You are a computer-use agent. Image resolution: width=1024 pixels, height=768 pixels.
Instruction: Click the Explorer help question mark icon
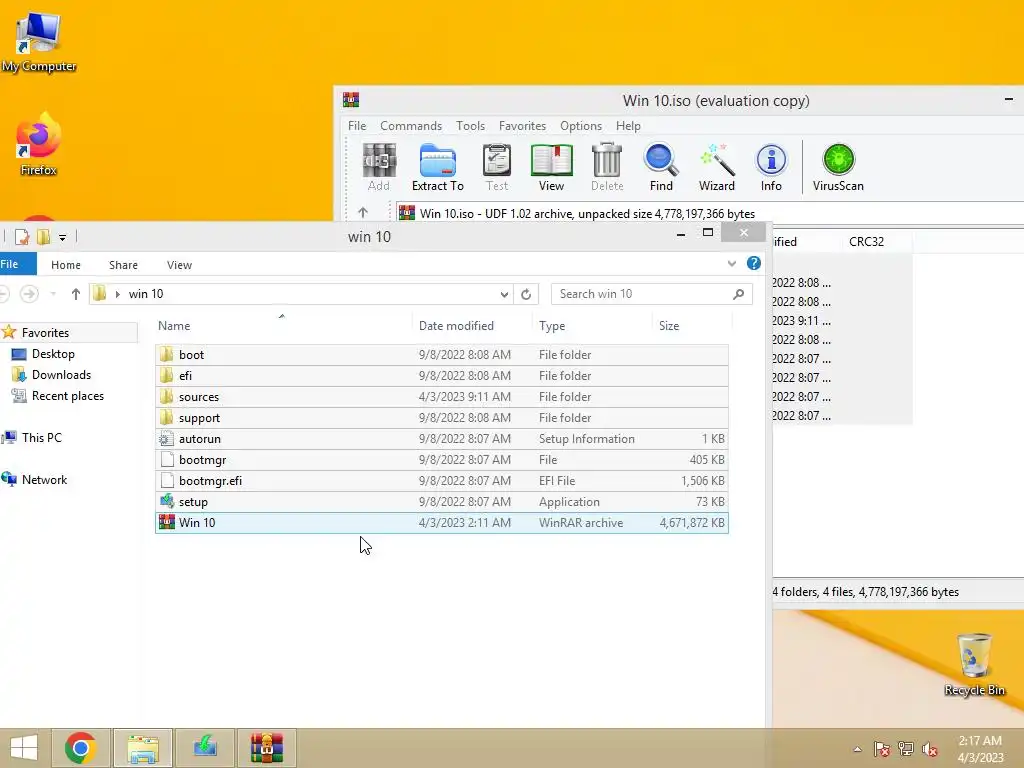coord(754,263)
